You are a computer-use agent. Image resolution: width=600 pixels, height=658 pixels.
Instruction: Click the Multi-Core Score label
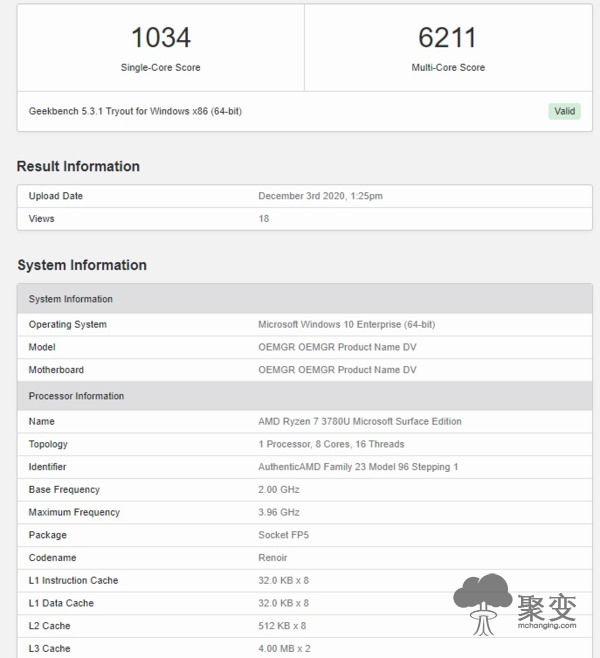448,68
